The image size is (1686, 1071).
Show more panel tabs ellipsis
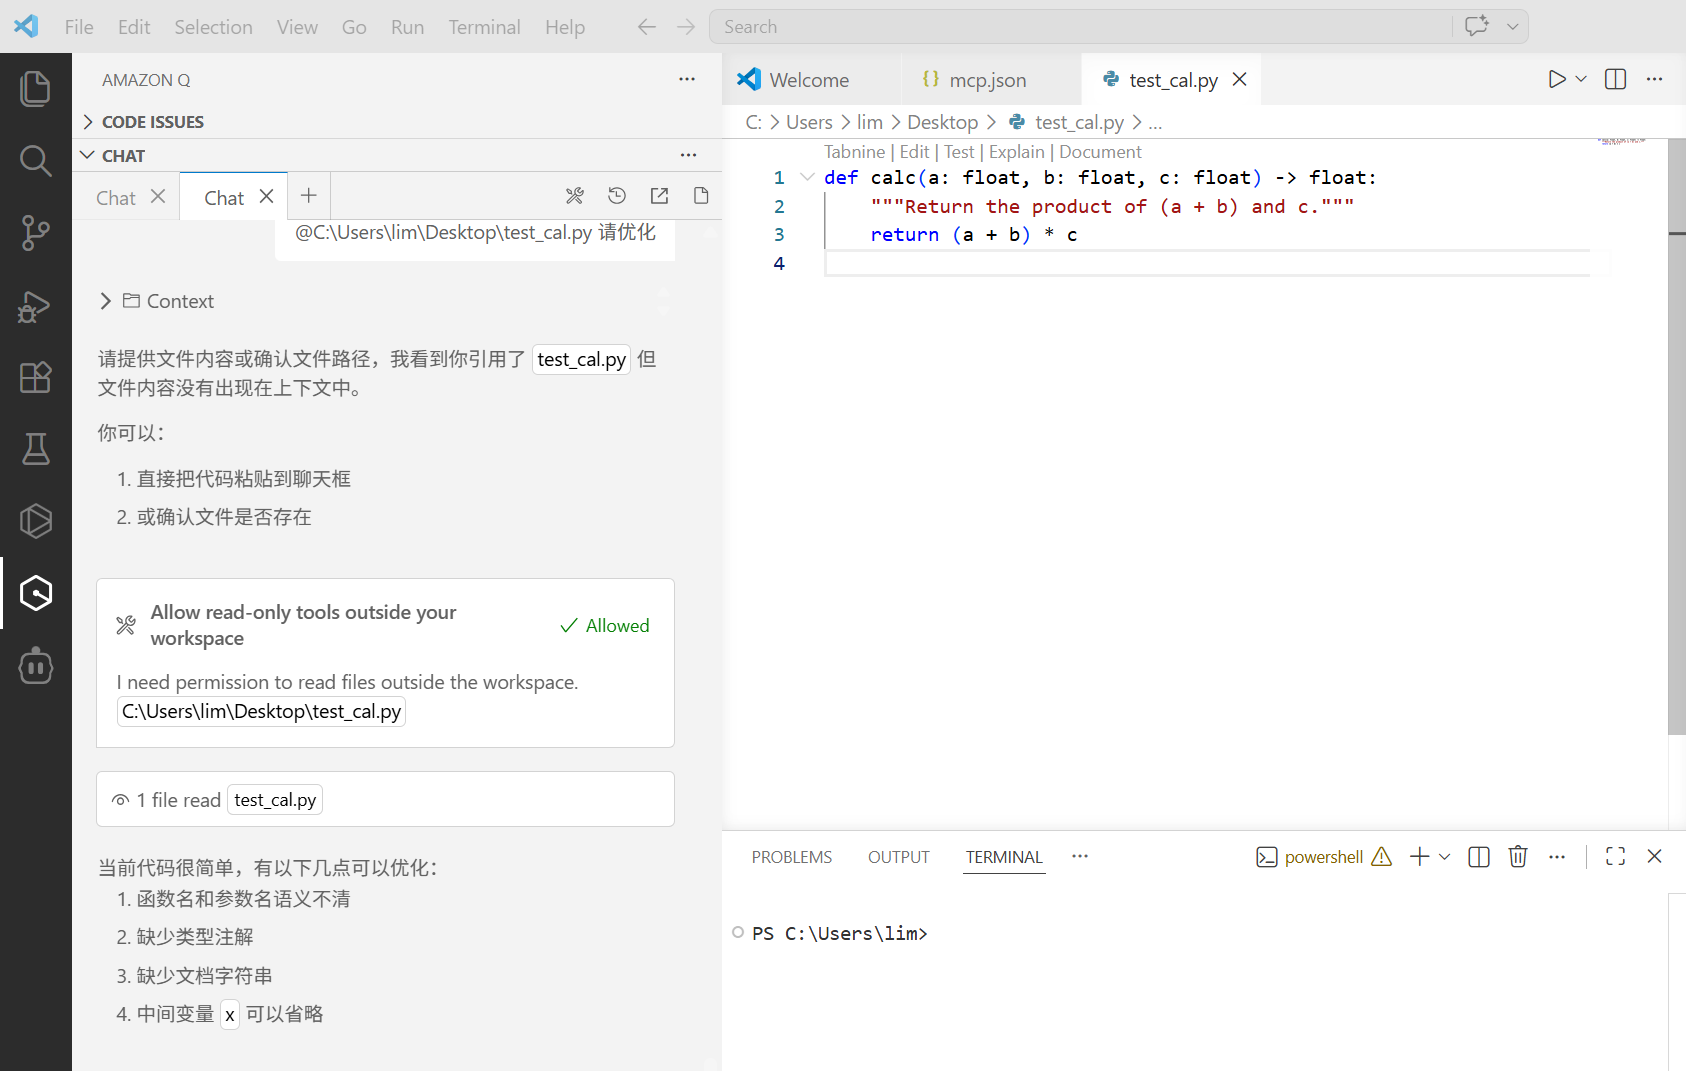[x=1080, y=856]
